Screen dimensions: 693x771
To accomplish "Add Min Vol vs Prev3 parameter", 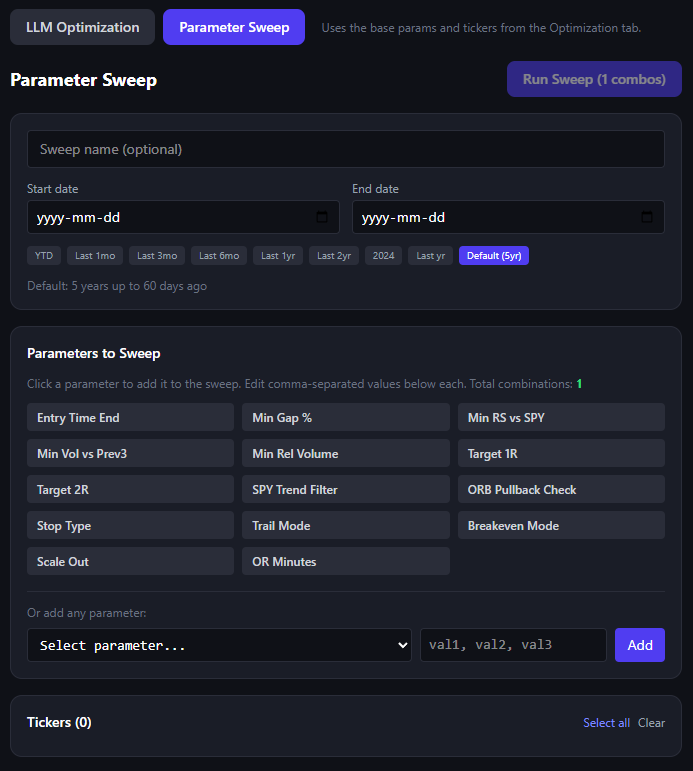I will coord(130,453).
